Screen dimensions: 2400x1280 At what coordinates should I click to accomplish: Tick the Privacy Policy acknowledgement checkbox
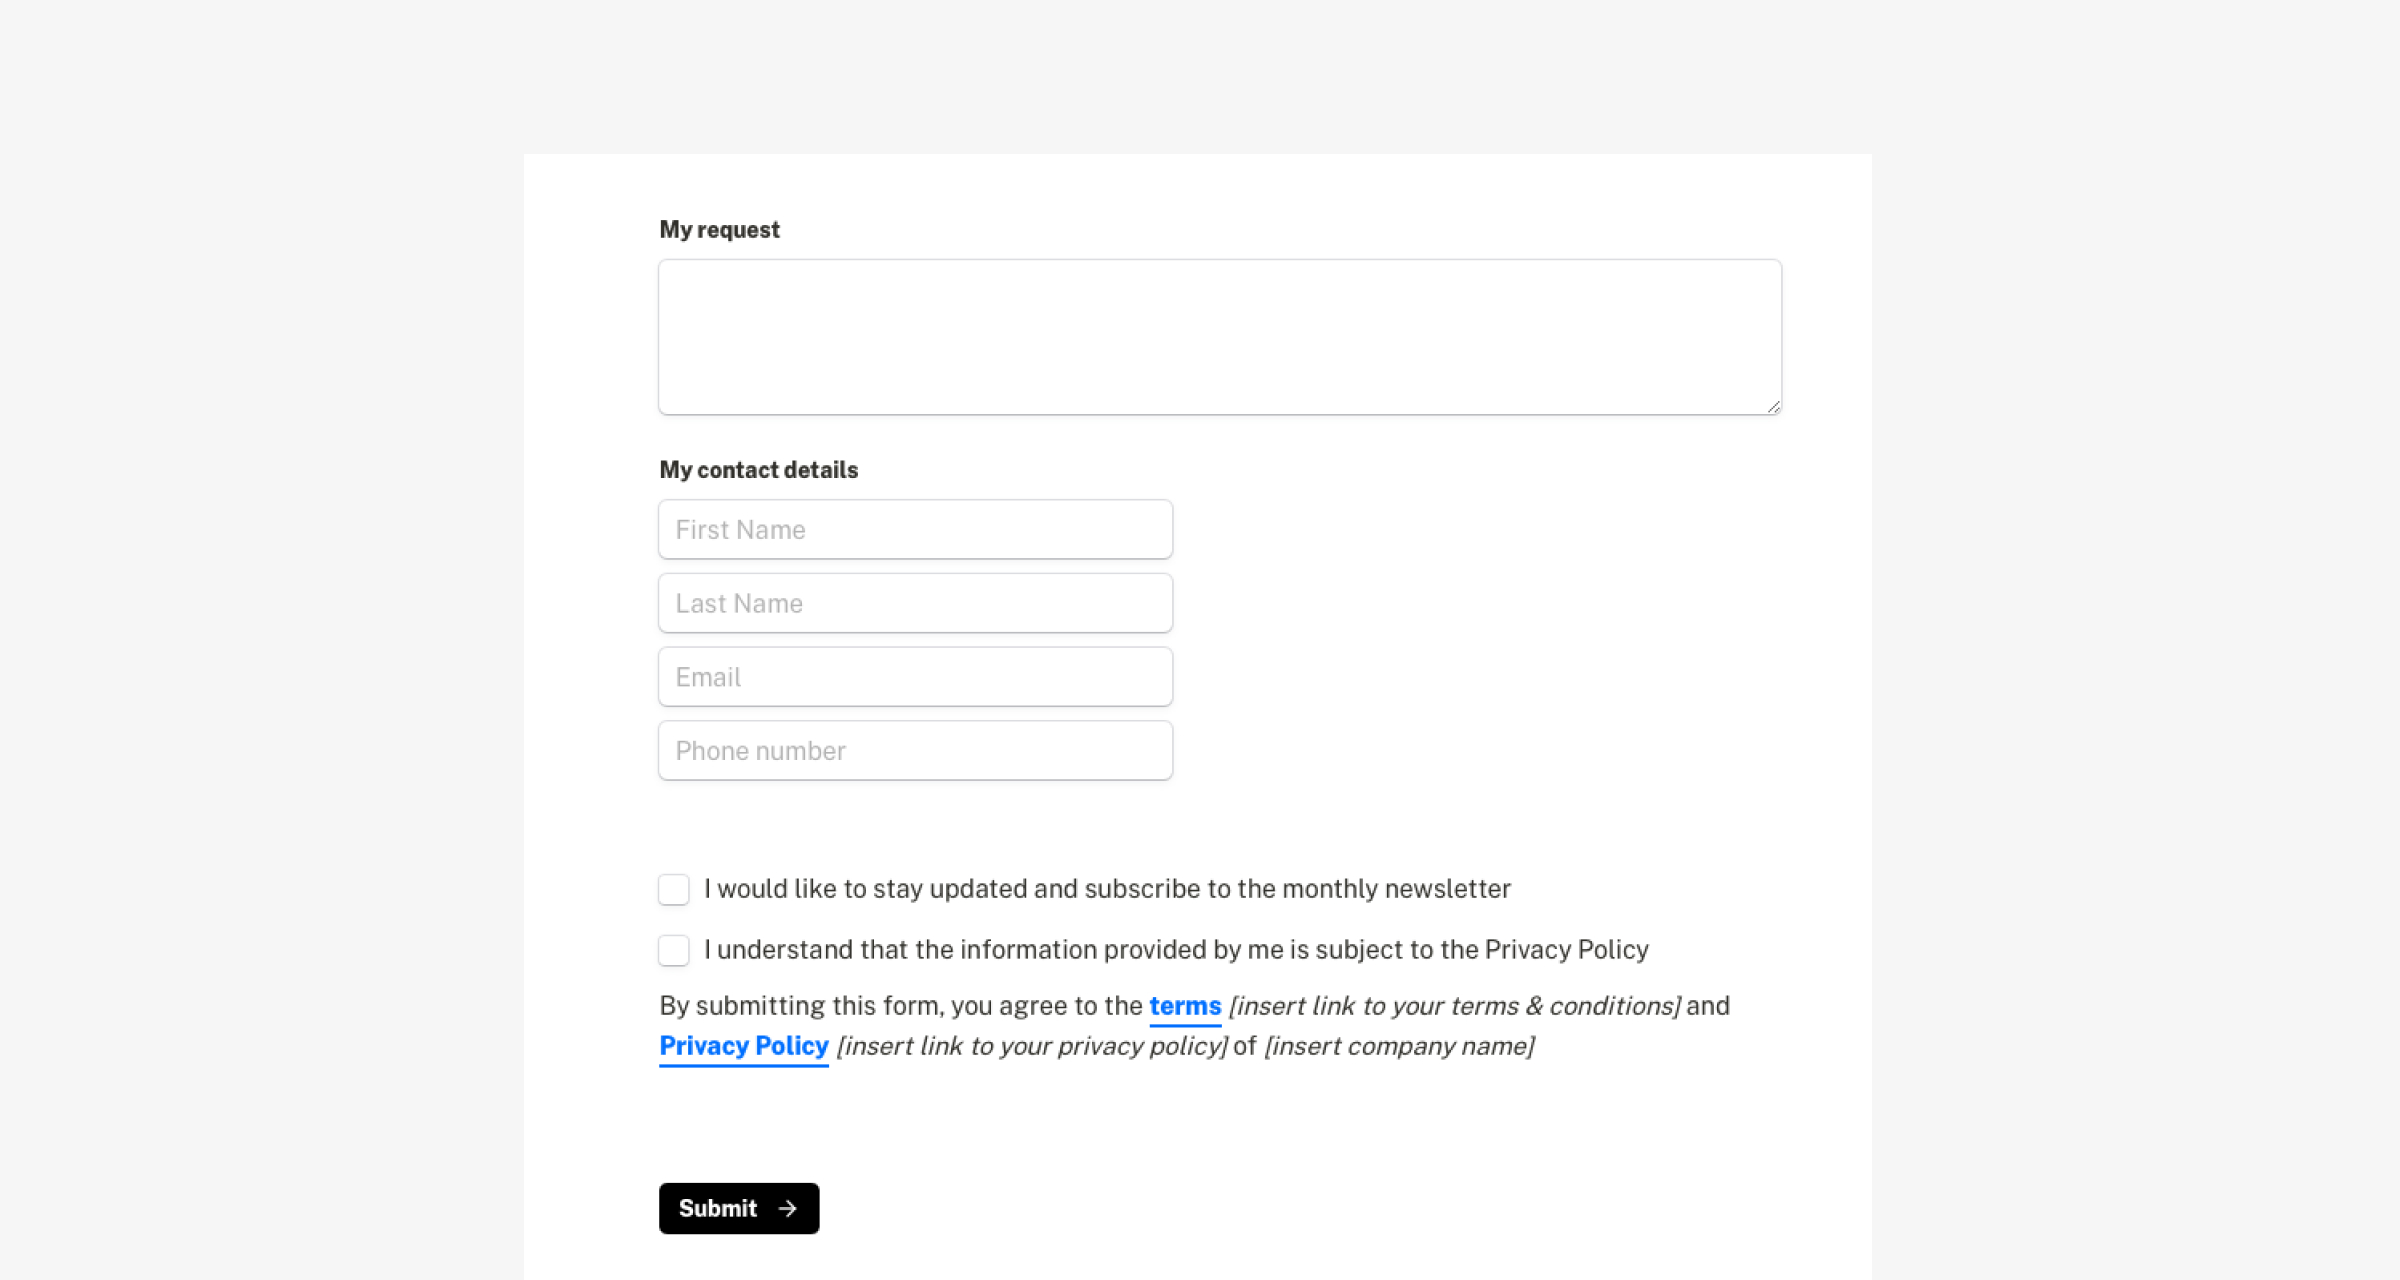[674, 950]
